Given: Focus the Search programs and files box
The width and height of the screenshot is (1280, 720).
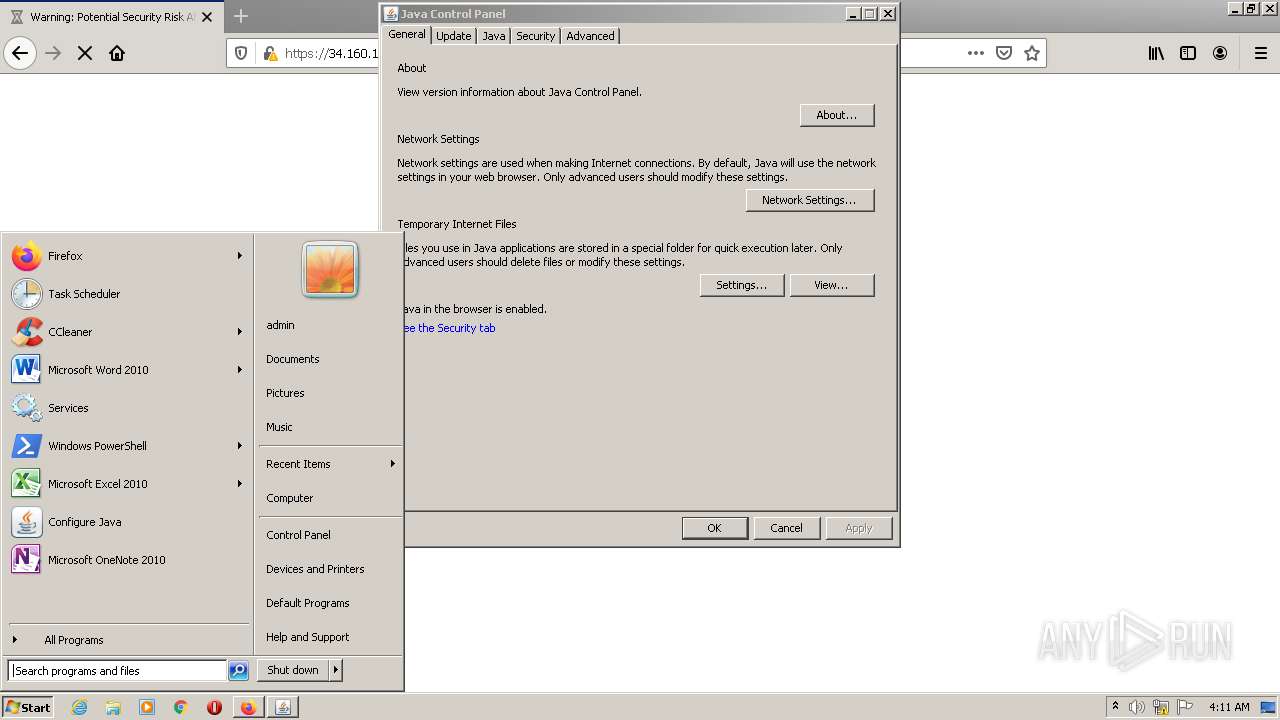Looking at the screenshot, I should pos(118,671).
